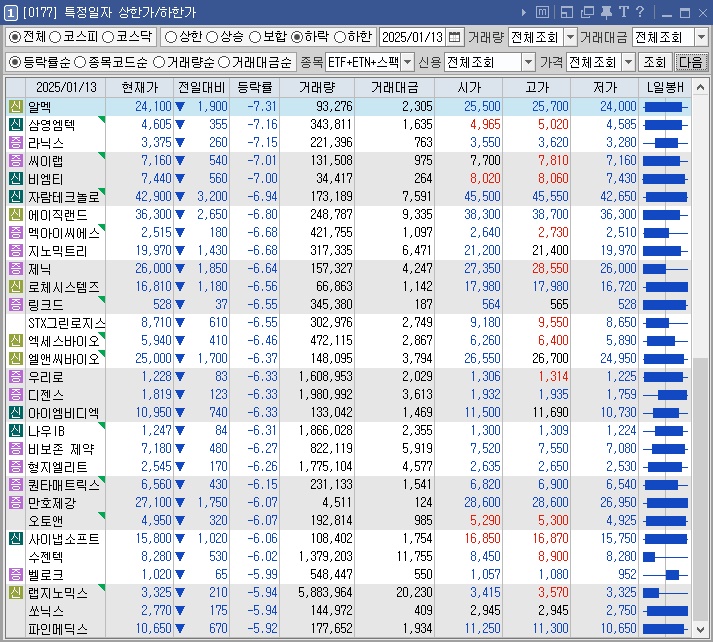Viewport: 713px width, 642px height.
Task: Click the 다음 next button
Action: pyautogui.click(x=690, y=62)
